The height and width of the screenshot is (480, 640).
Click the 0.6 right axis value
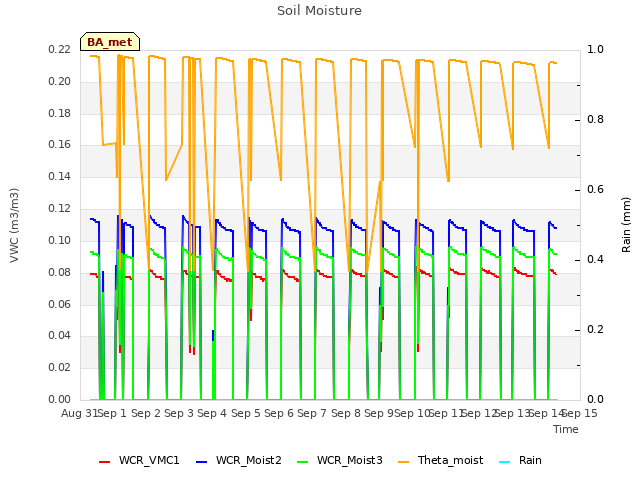click(x=595, y=189)
